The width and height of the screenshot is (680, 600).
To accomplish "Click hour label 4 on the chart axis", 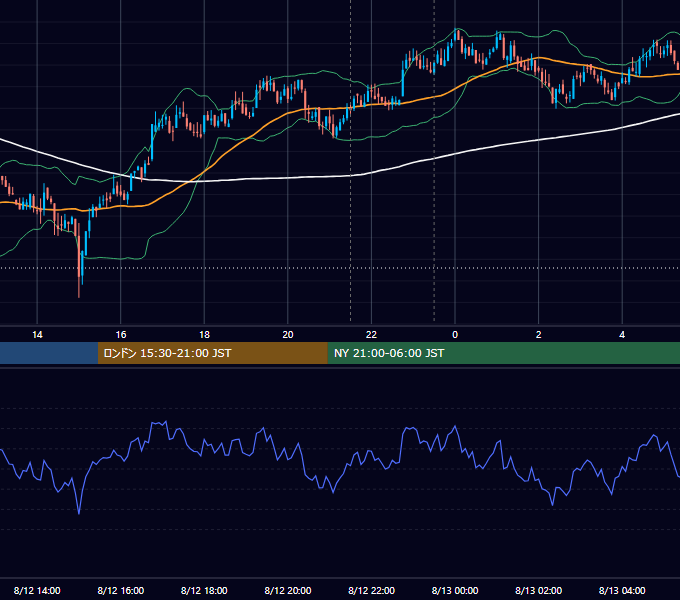I will (x=622, y=335).
